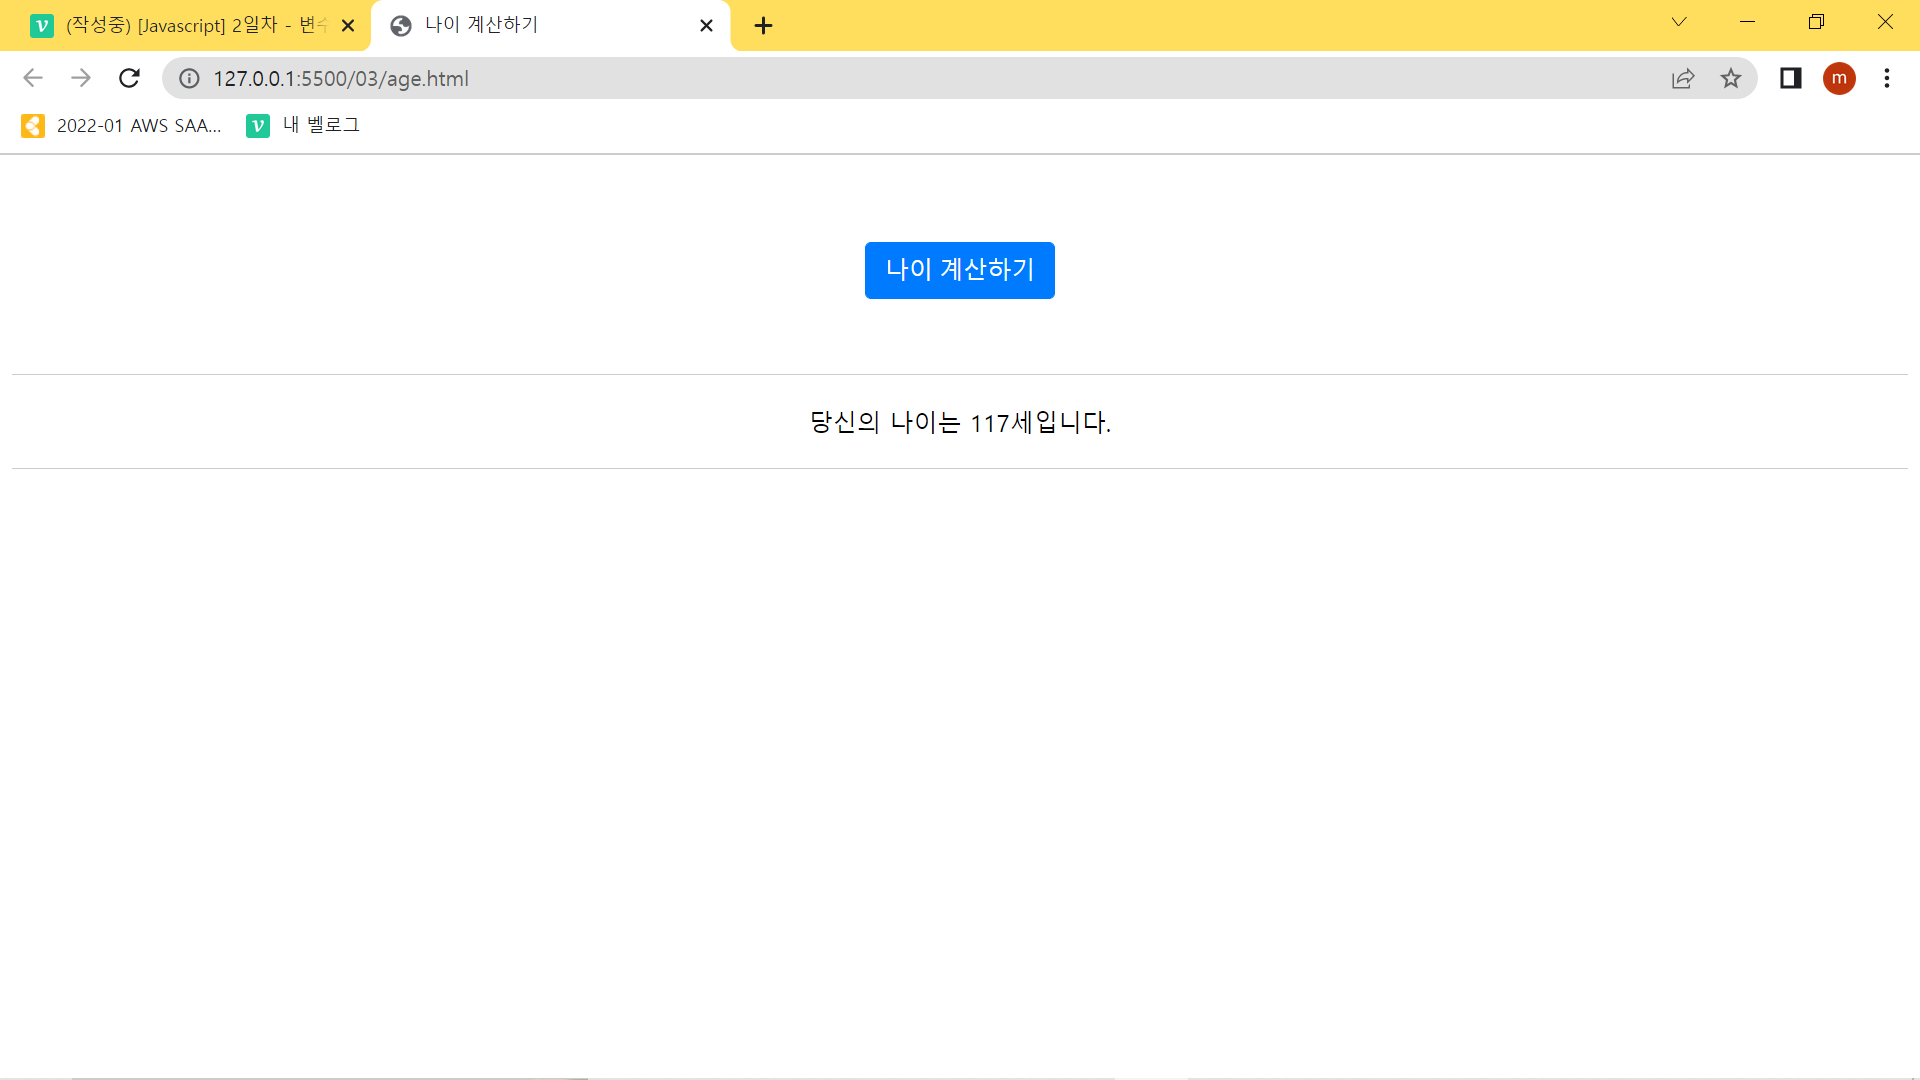
Task: Open the profile avatar 'm'
Action: pos(1839,78)
